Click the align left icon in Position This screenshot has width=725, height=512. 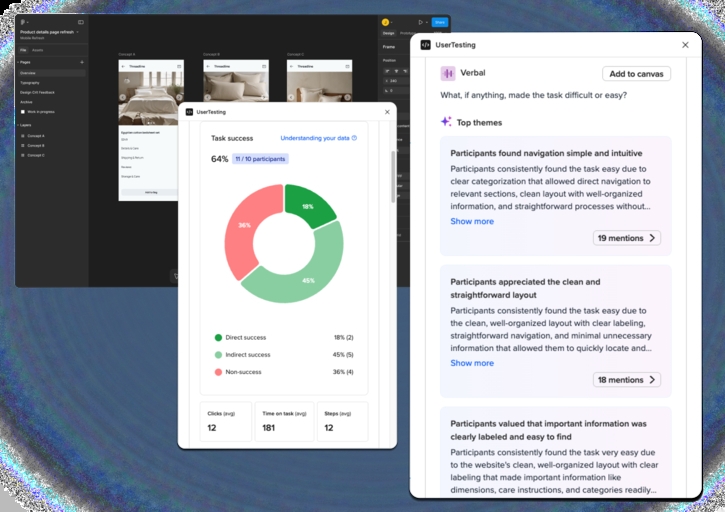click(387, 71)
